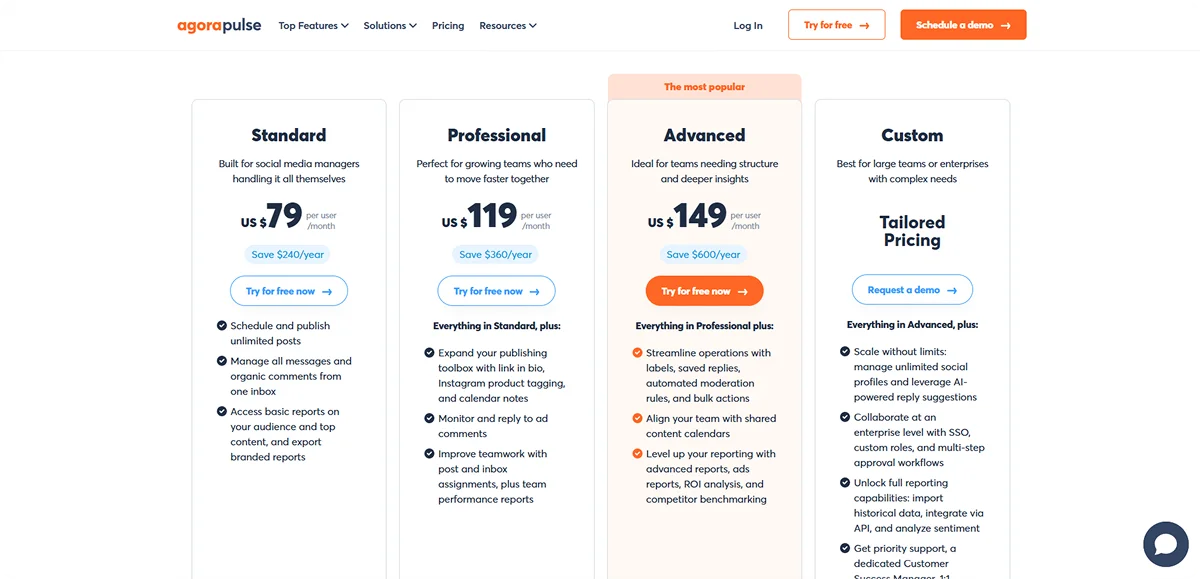
Task: Click the Save $360/year badge under Professional
Action: coord(496,254)
